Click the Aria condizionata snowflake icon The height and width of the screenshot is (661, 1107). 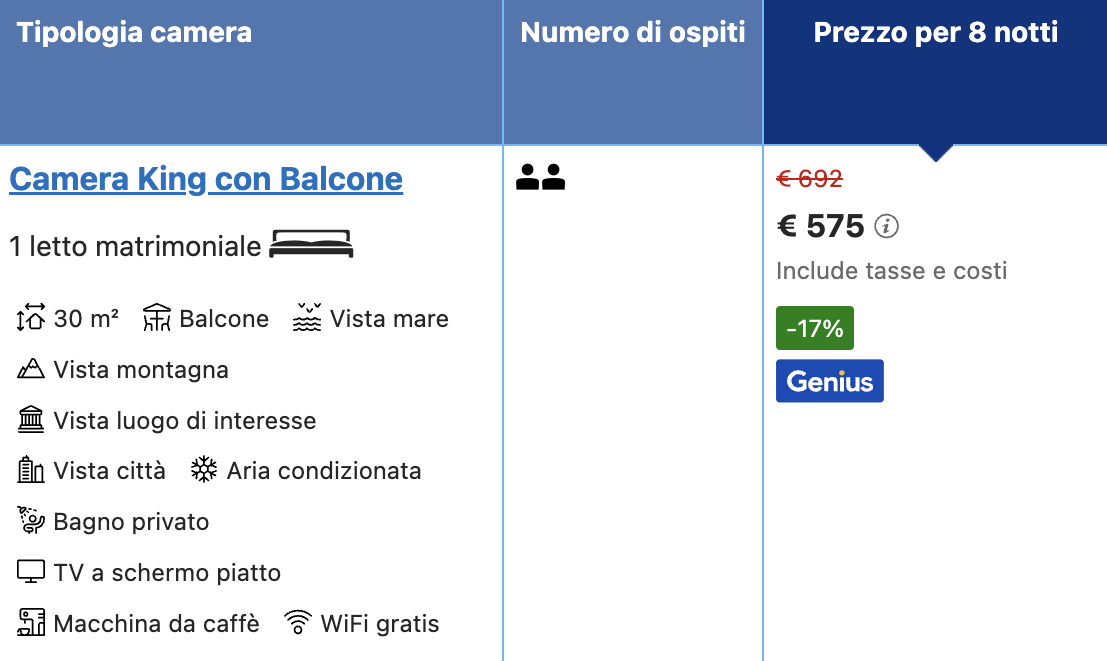[204, 471]
